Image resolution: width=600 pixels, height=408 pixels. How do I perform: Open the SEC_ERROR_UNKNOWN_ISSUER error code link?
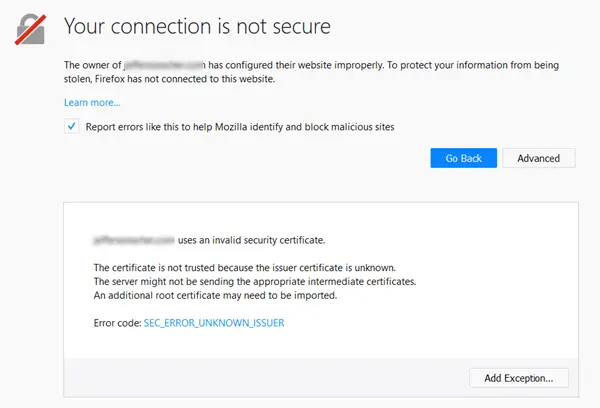214,323
